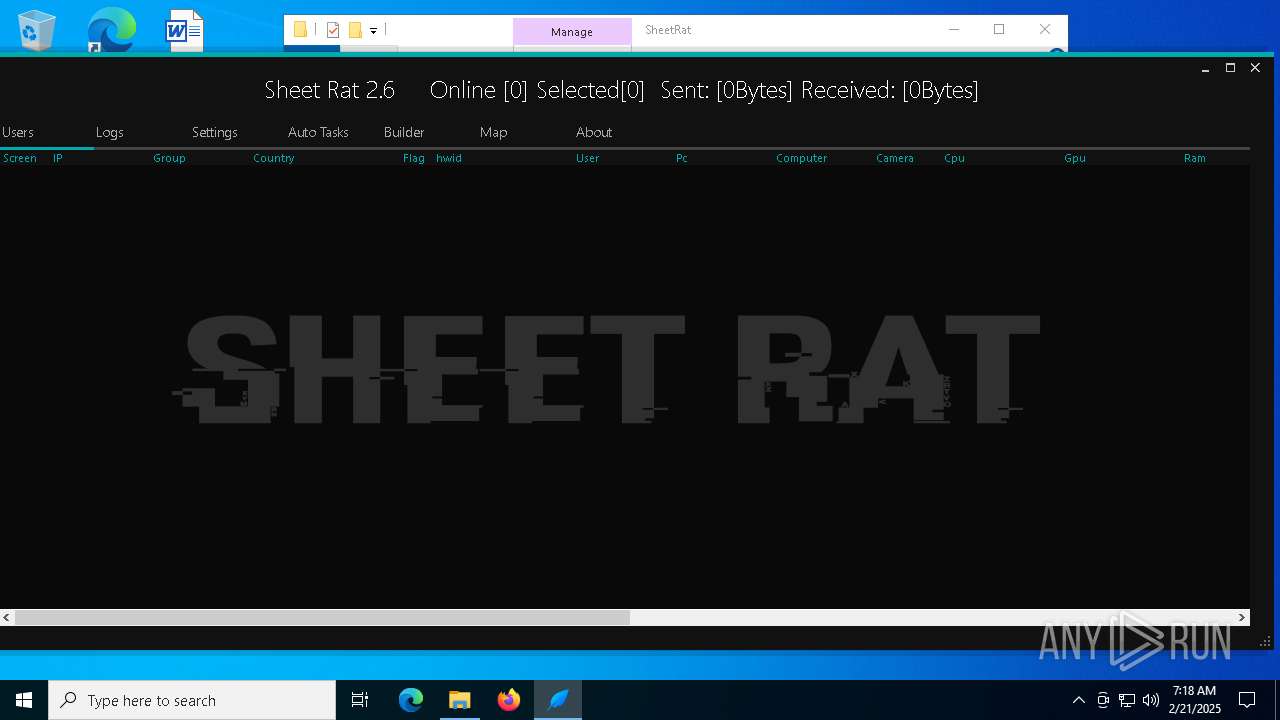Open the taskbar clock and date
The width and height of the screenshot is (1280, 720).
click(1195, 700)
